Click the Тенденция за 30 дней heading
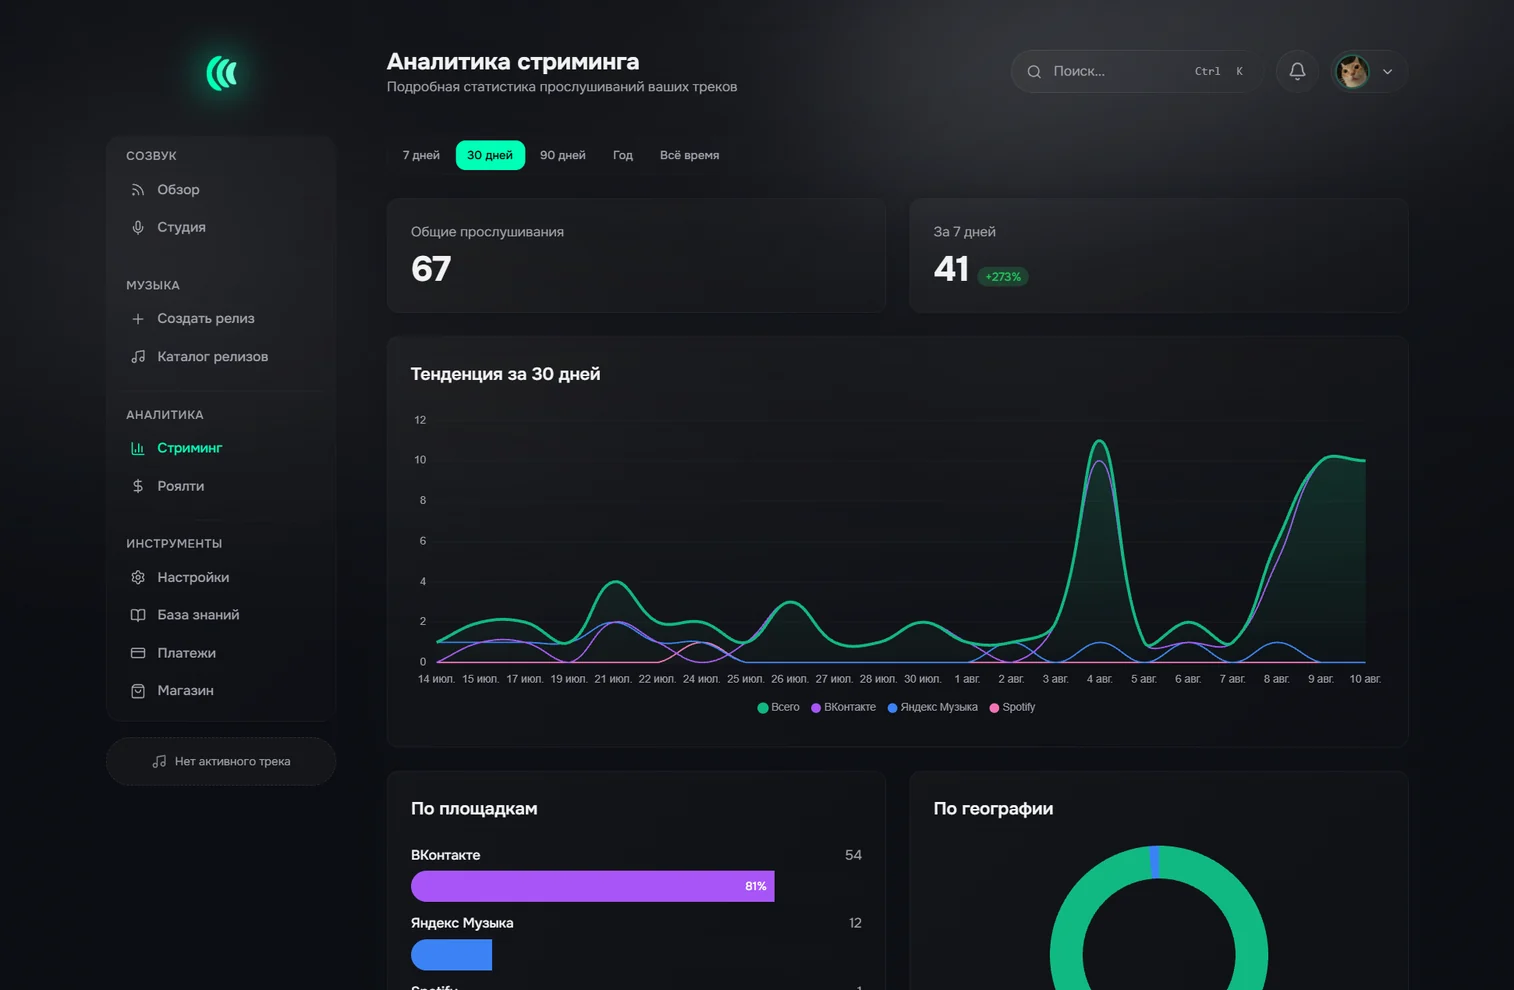1514x990 pixels. point(505,374)
